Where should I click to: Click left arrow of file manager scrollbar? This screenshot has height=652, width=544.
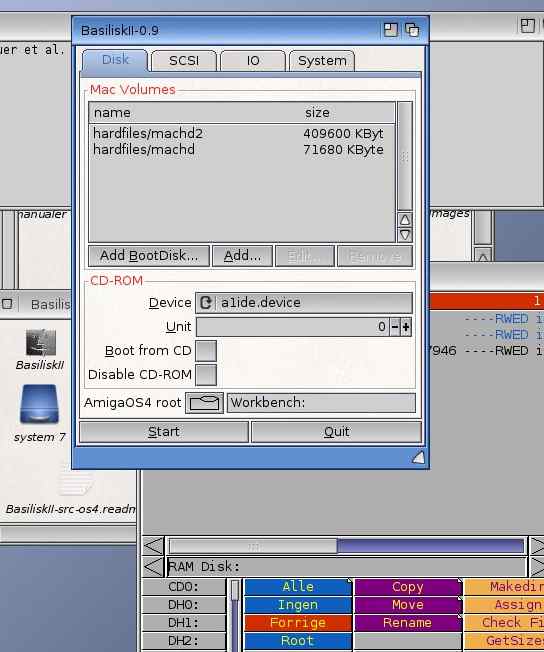(153, 546)
